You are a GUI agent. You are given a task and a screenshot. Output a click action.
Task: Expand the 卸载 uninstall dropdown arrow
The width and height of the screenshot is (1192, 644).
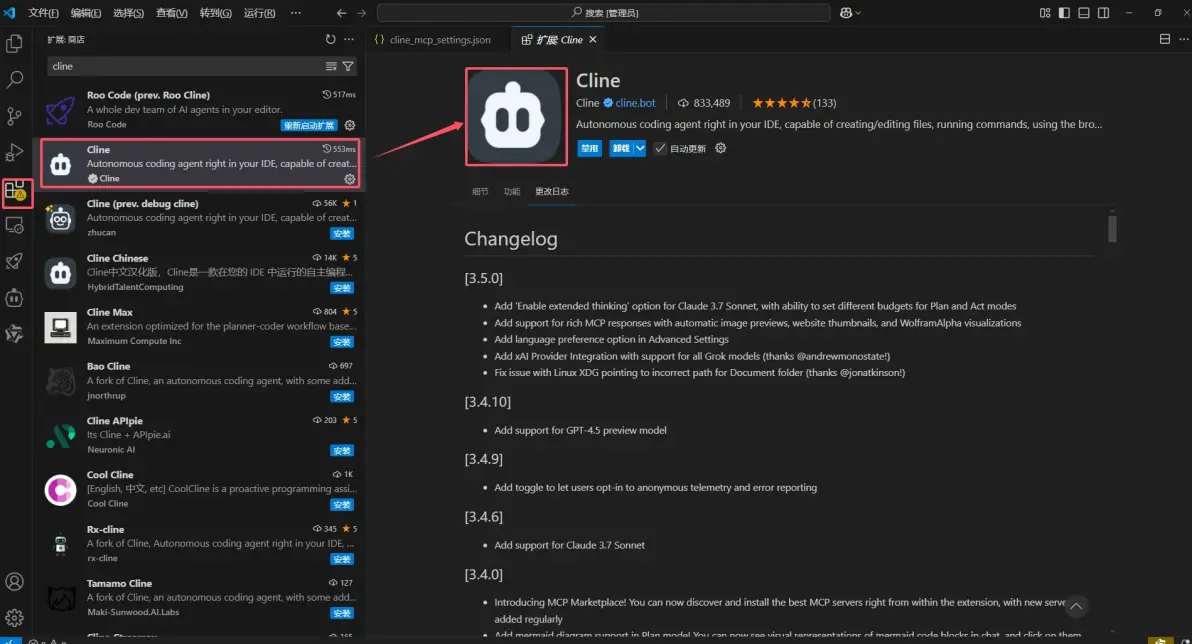[640, 148]
